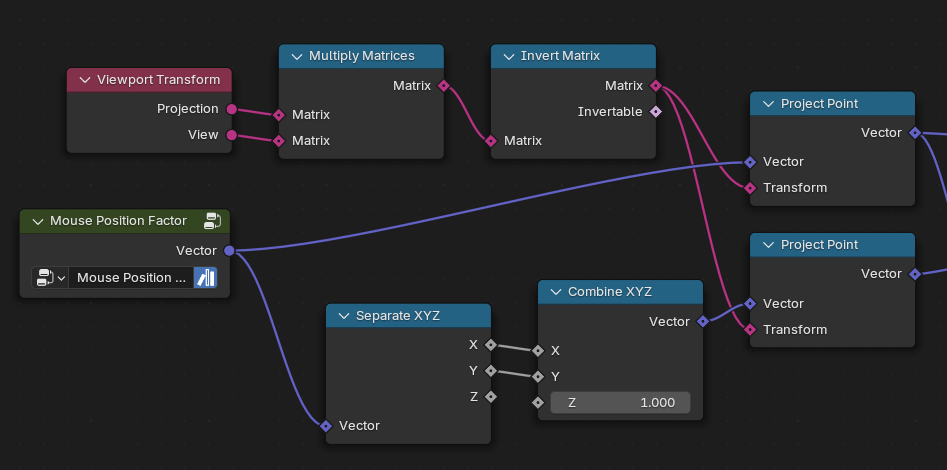Click Vector output of Combine-XYZ-fed Project Point

(x=916, y=274)
